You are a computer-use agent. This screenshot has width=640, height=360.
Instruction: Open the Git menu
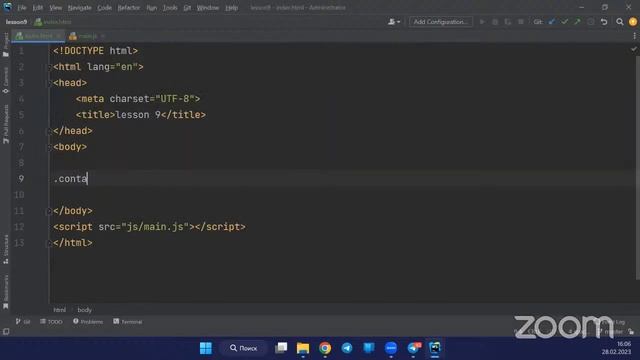(187, 8)
